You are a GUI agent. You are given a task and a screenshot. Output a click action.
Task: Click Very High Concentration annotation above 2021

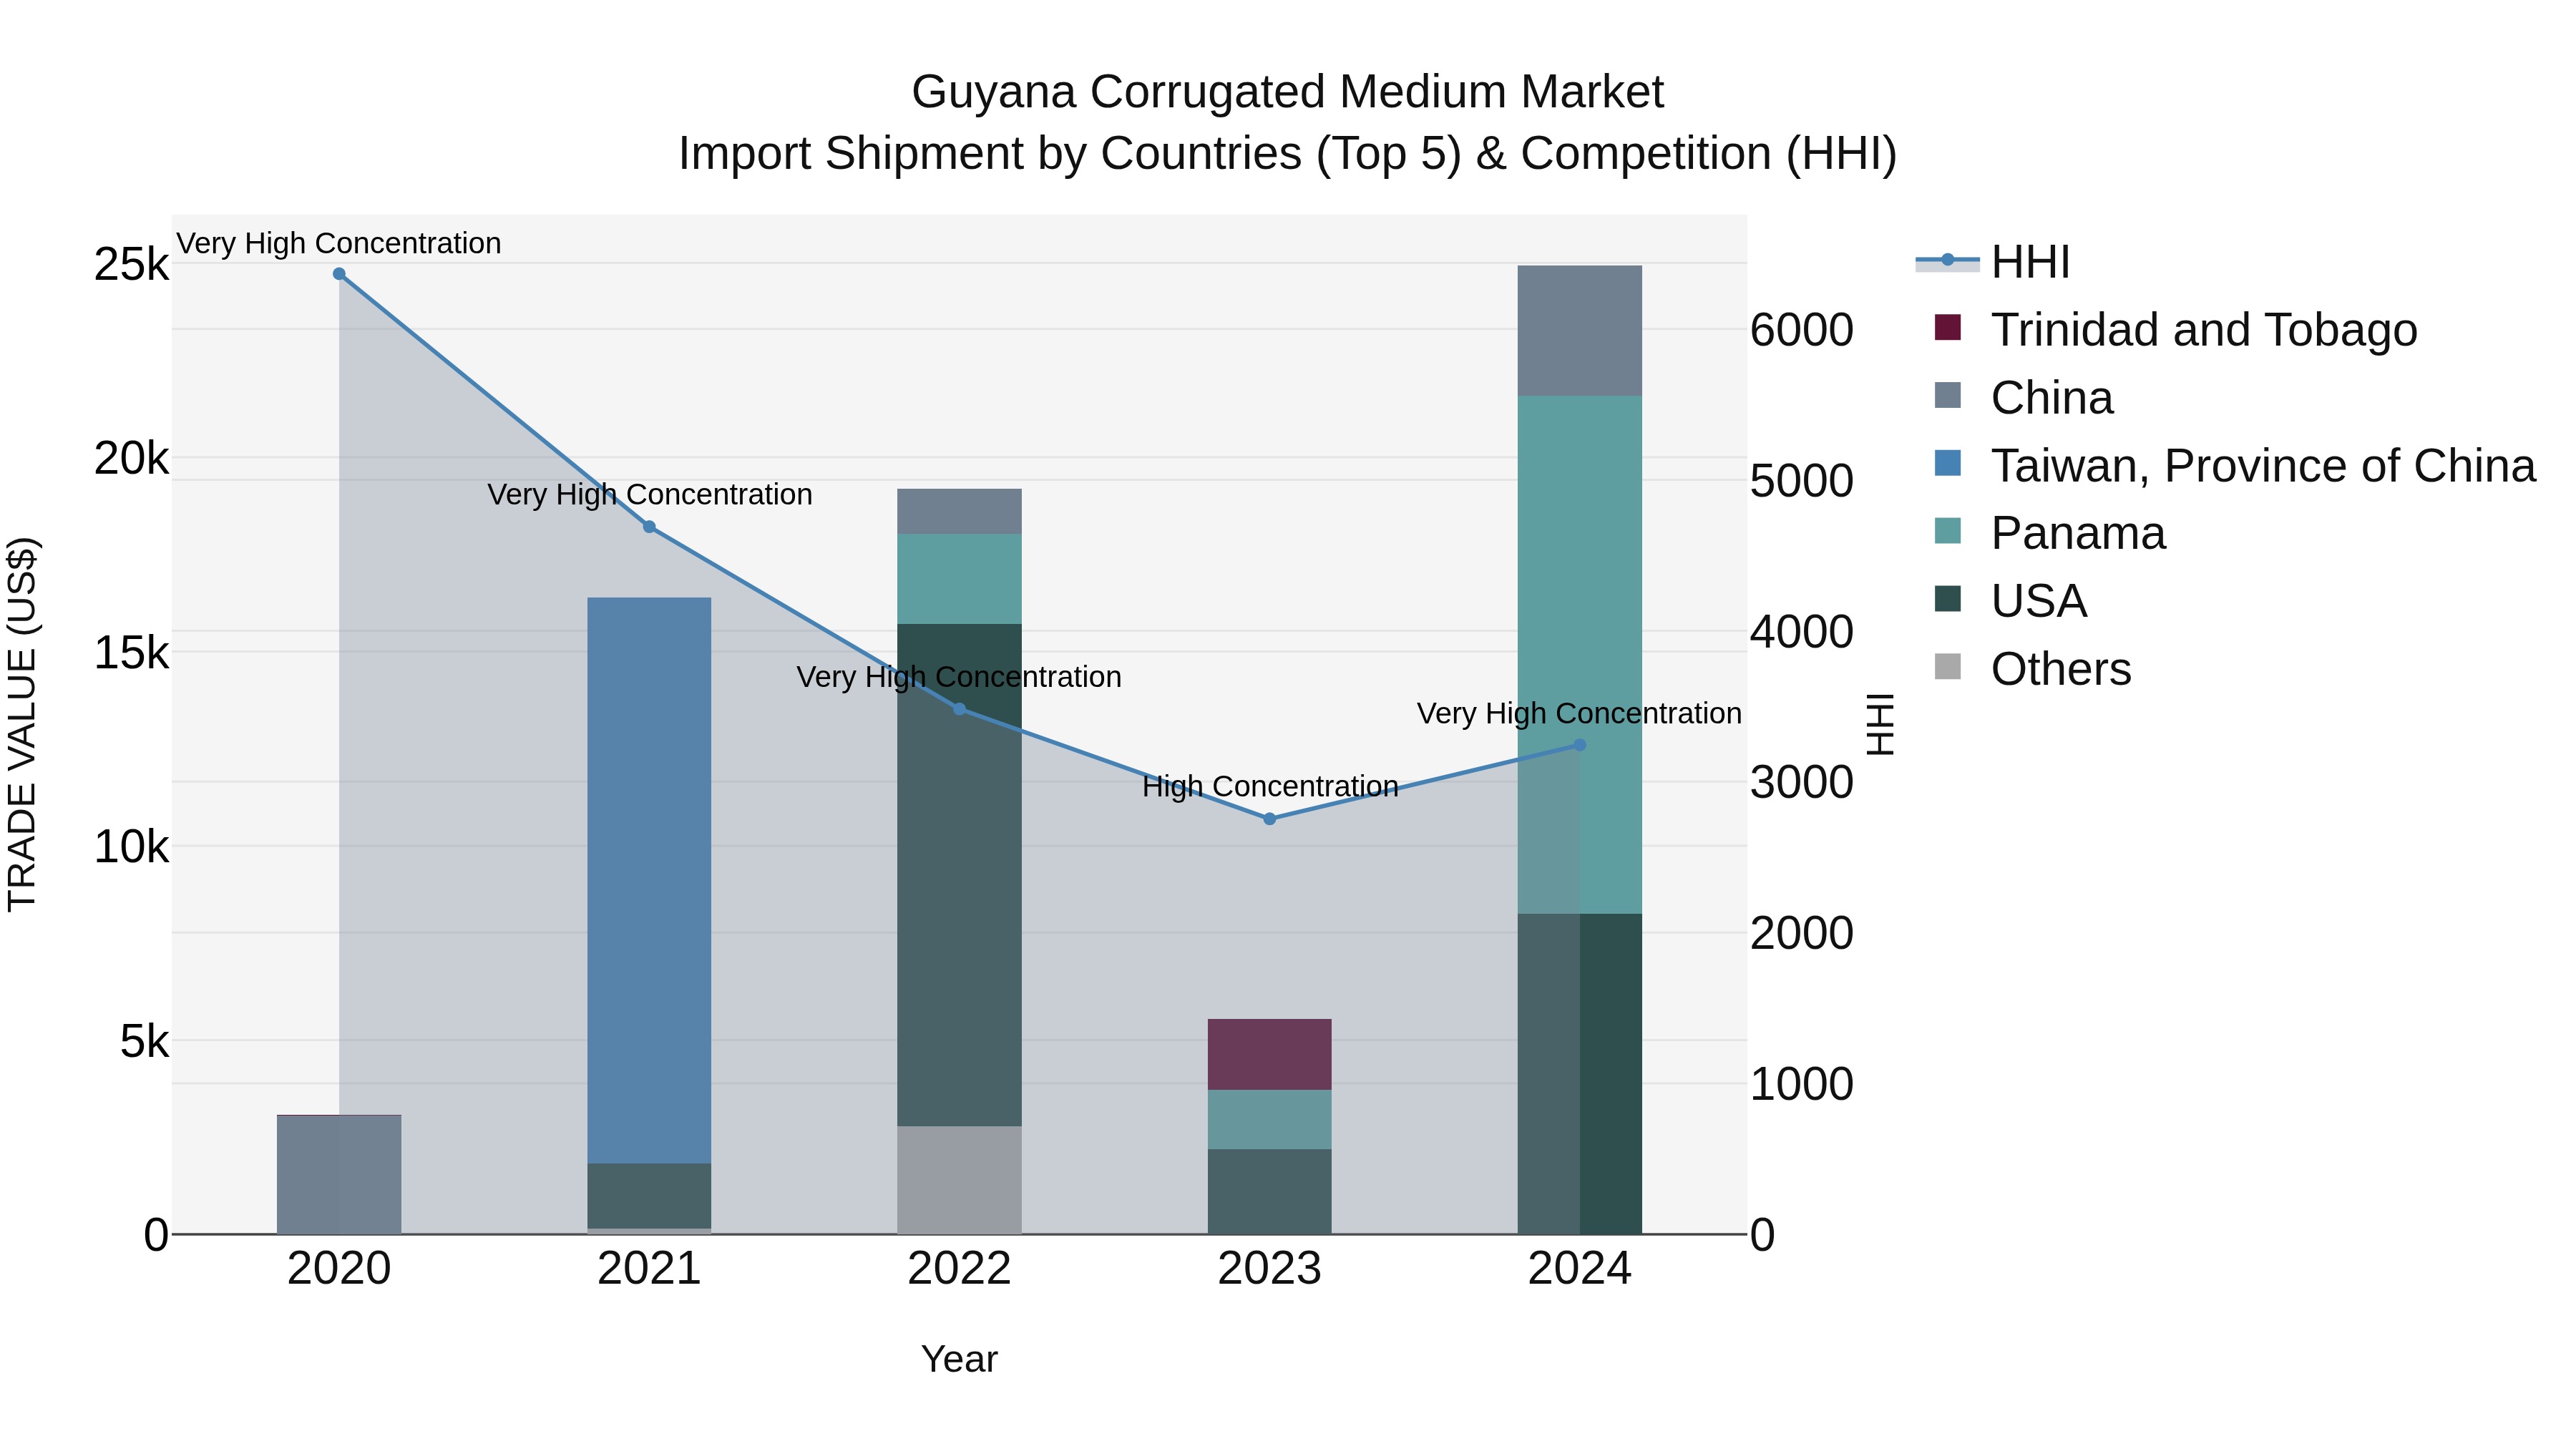(649, 495)
